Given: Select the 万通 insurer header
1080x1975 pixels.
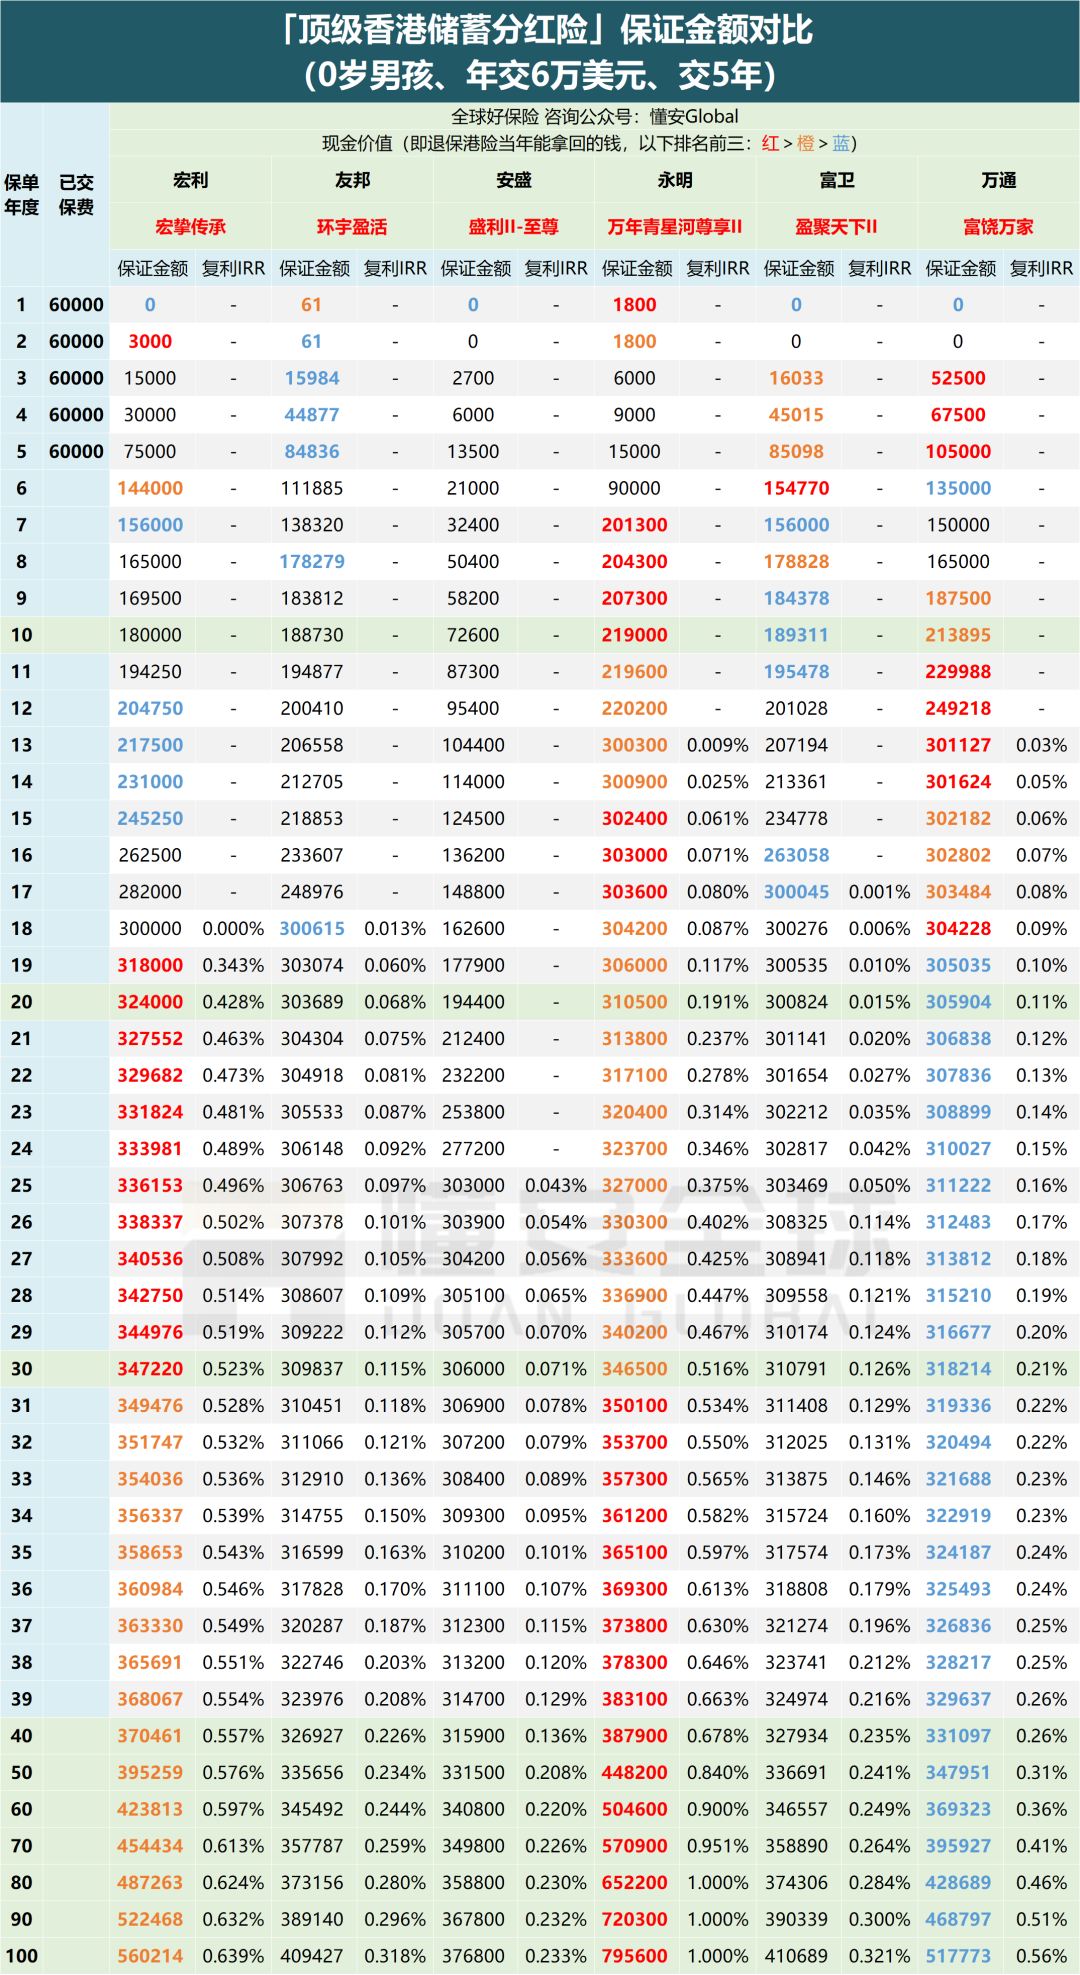Looking at the screenshot, I should pyautogui.click(x=998, y=180).
